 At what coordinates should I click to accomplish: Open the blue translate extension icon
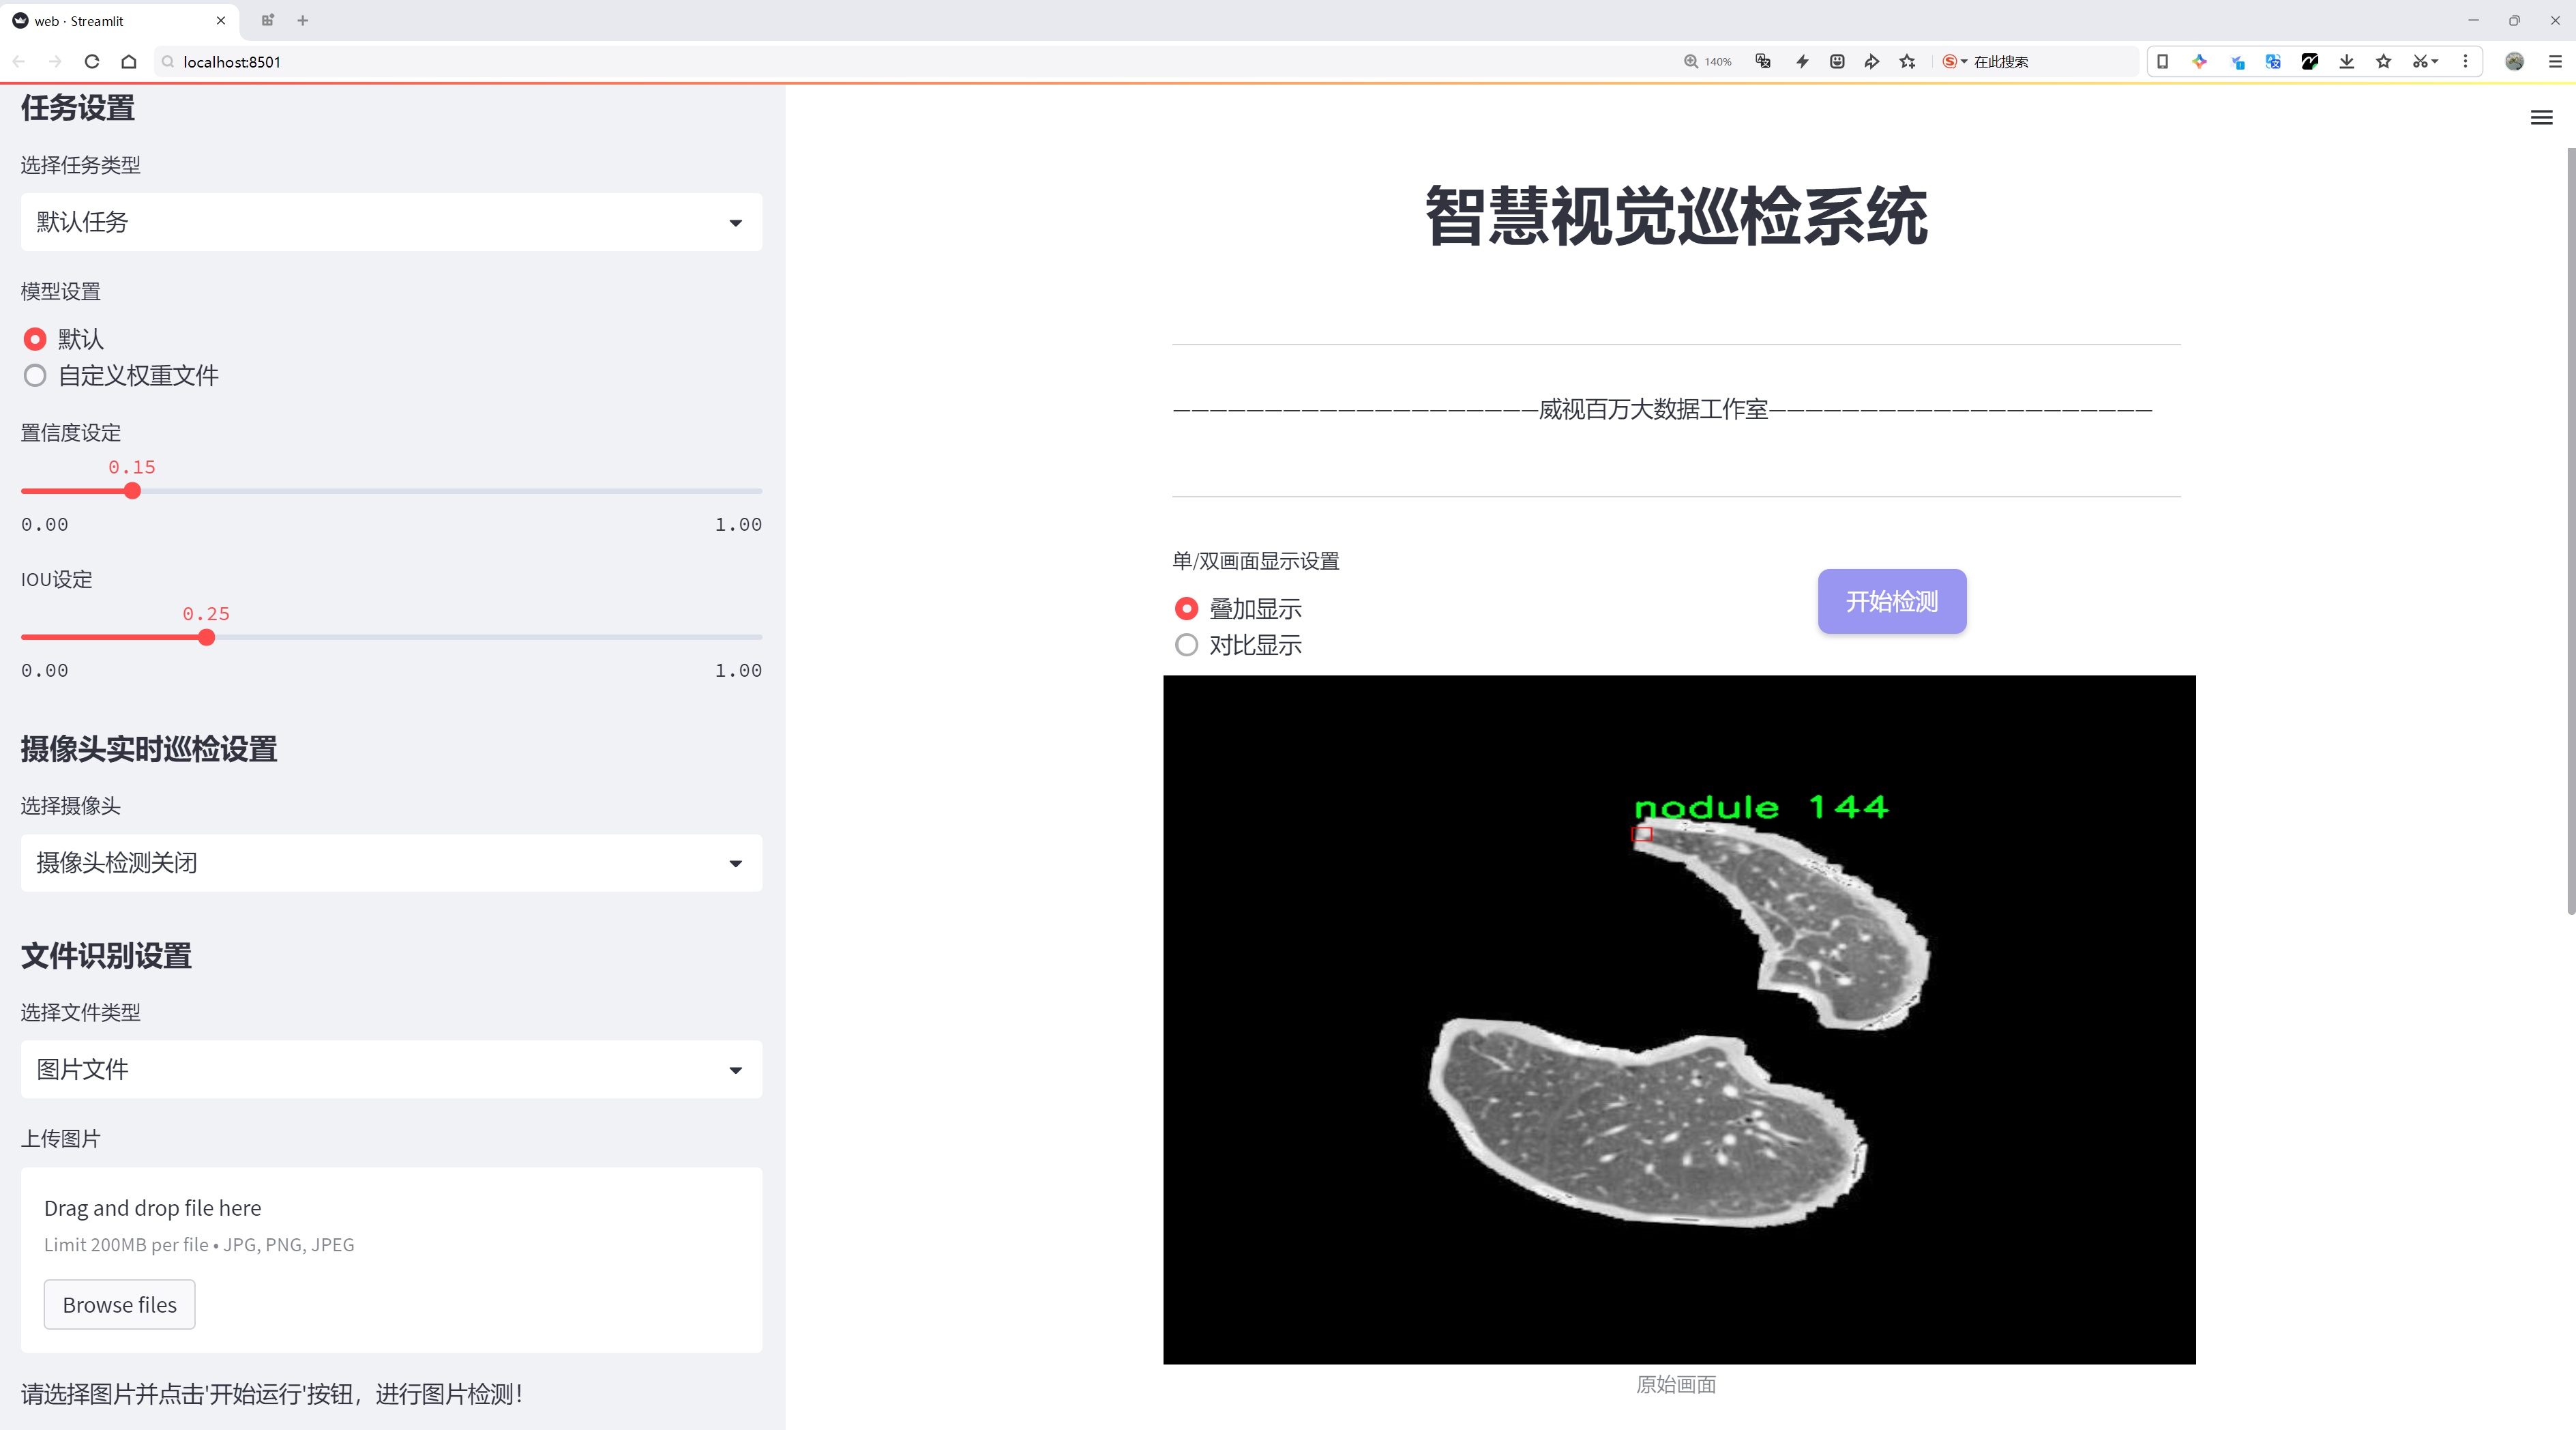coord(2273,61)
